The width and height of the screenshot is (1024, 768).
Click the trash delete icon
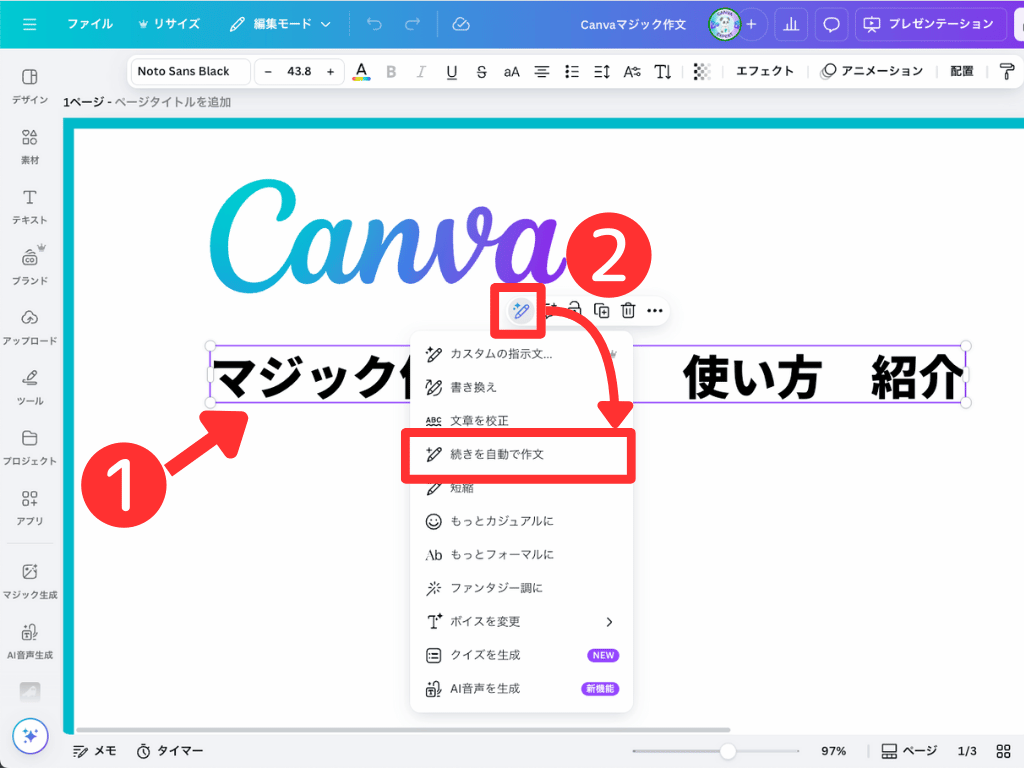(628, 311)
